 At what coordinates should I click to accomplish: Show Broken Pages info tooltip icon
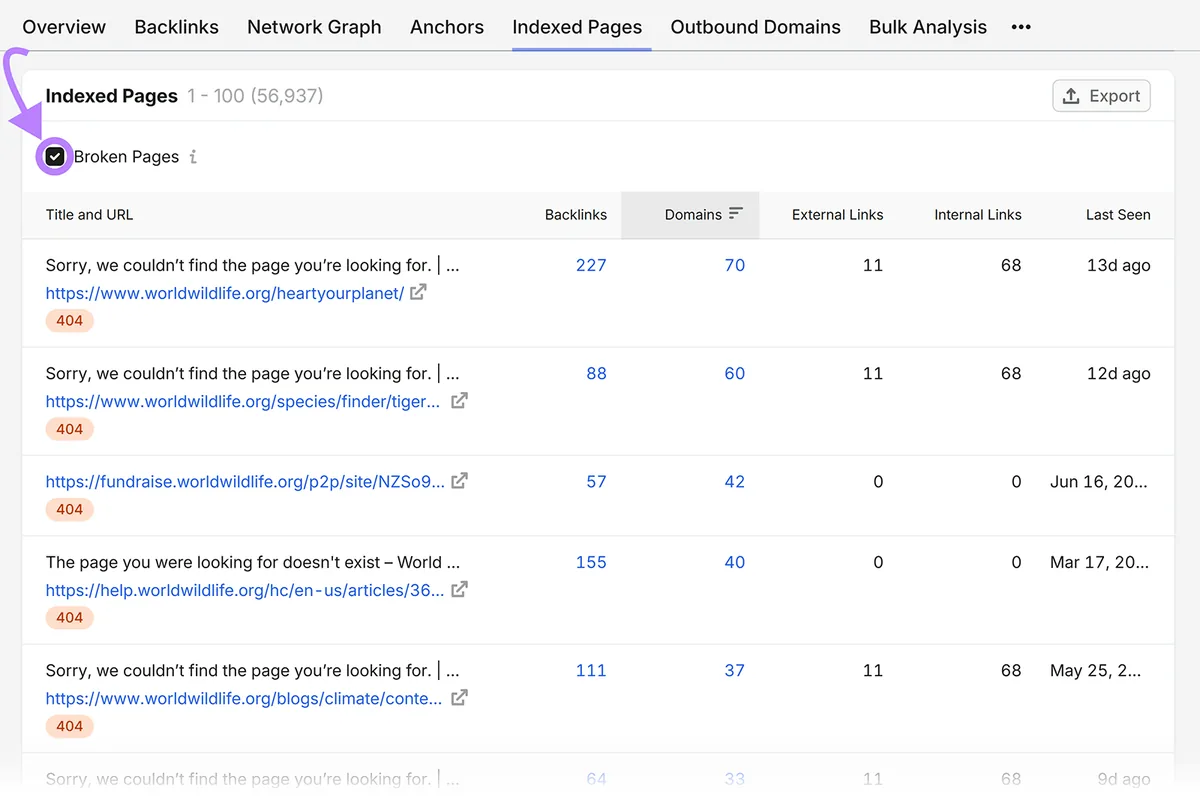tap(193, 157)
